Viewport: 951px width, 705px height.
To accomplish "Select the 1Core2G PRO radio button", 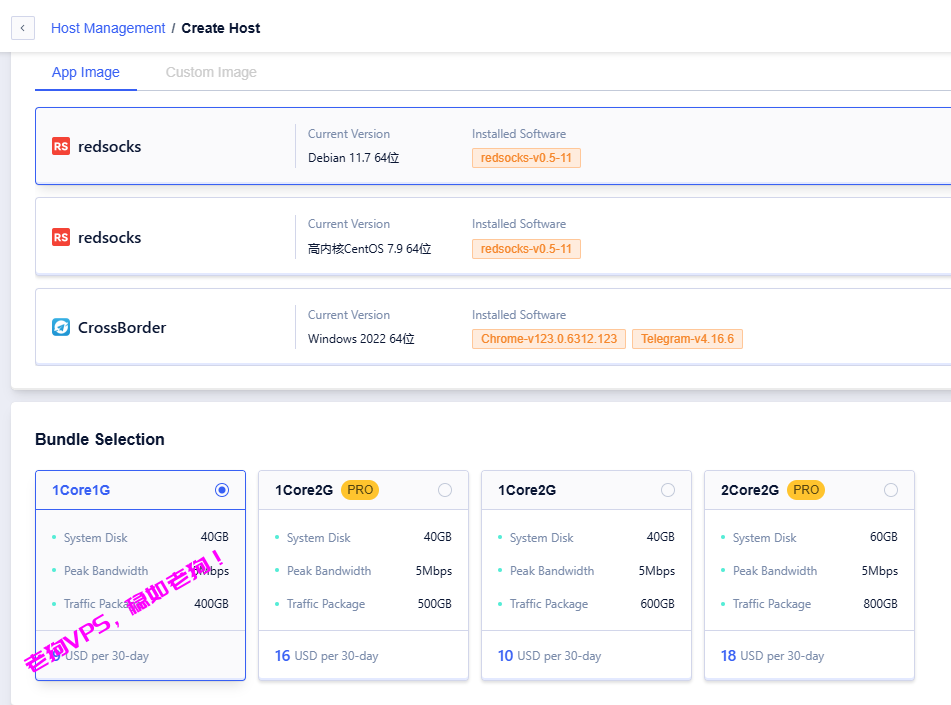I will pyautogui.click(x=445, y=490).
